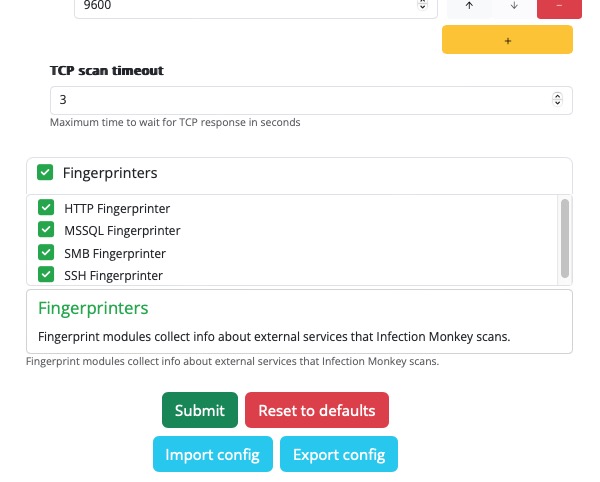Click the fingerprinter list scrollbar

pyautogui.click(x=565, y=237)
